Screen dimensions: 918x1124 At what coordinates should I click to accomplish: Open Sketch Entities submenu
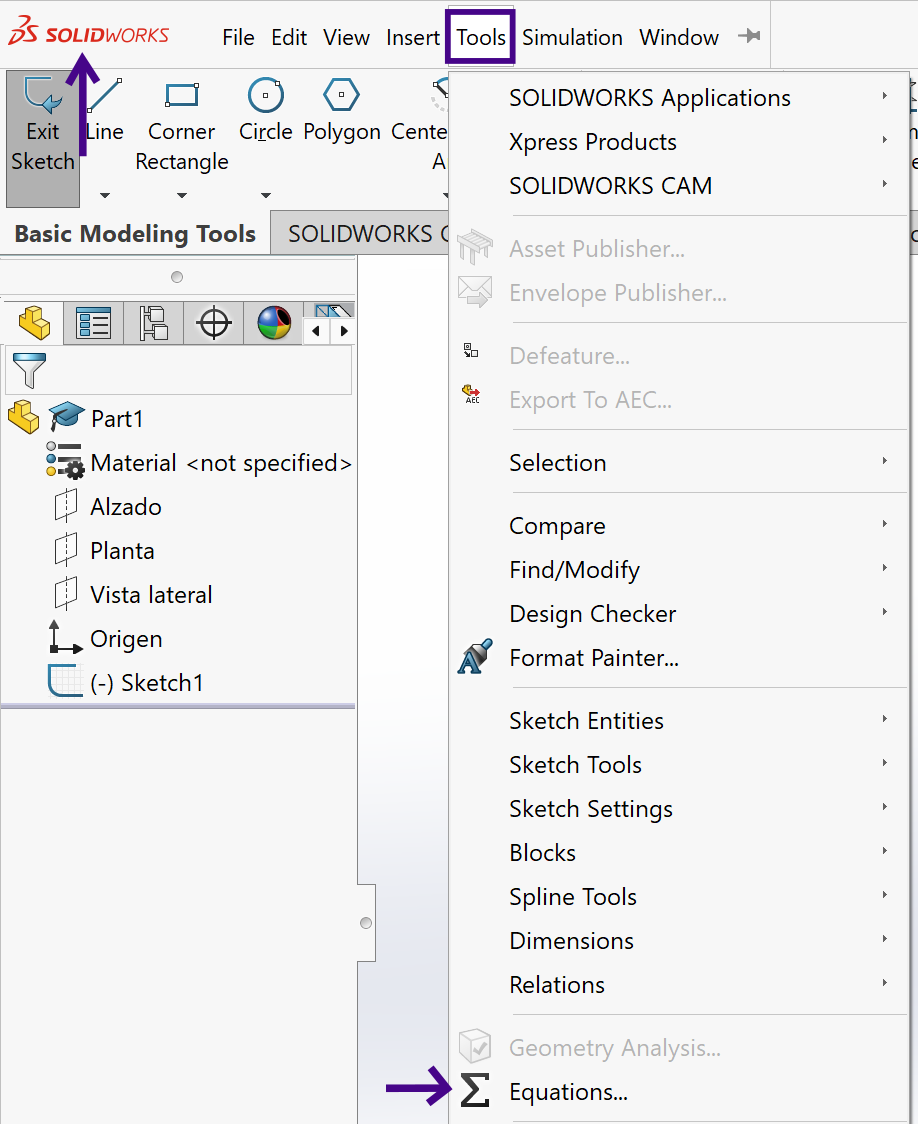coord(679,721)
